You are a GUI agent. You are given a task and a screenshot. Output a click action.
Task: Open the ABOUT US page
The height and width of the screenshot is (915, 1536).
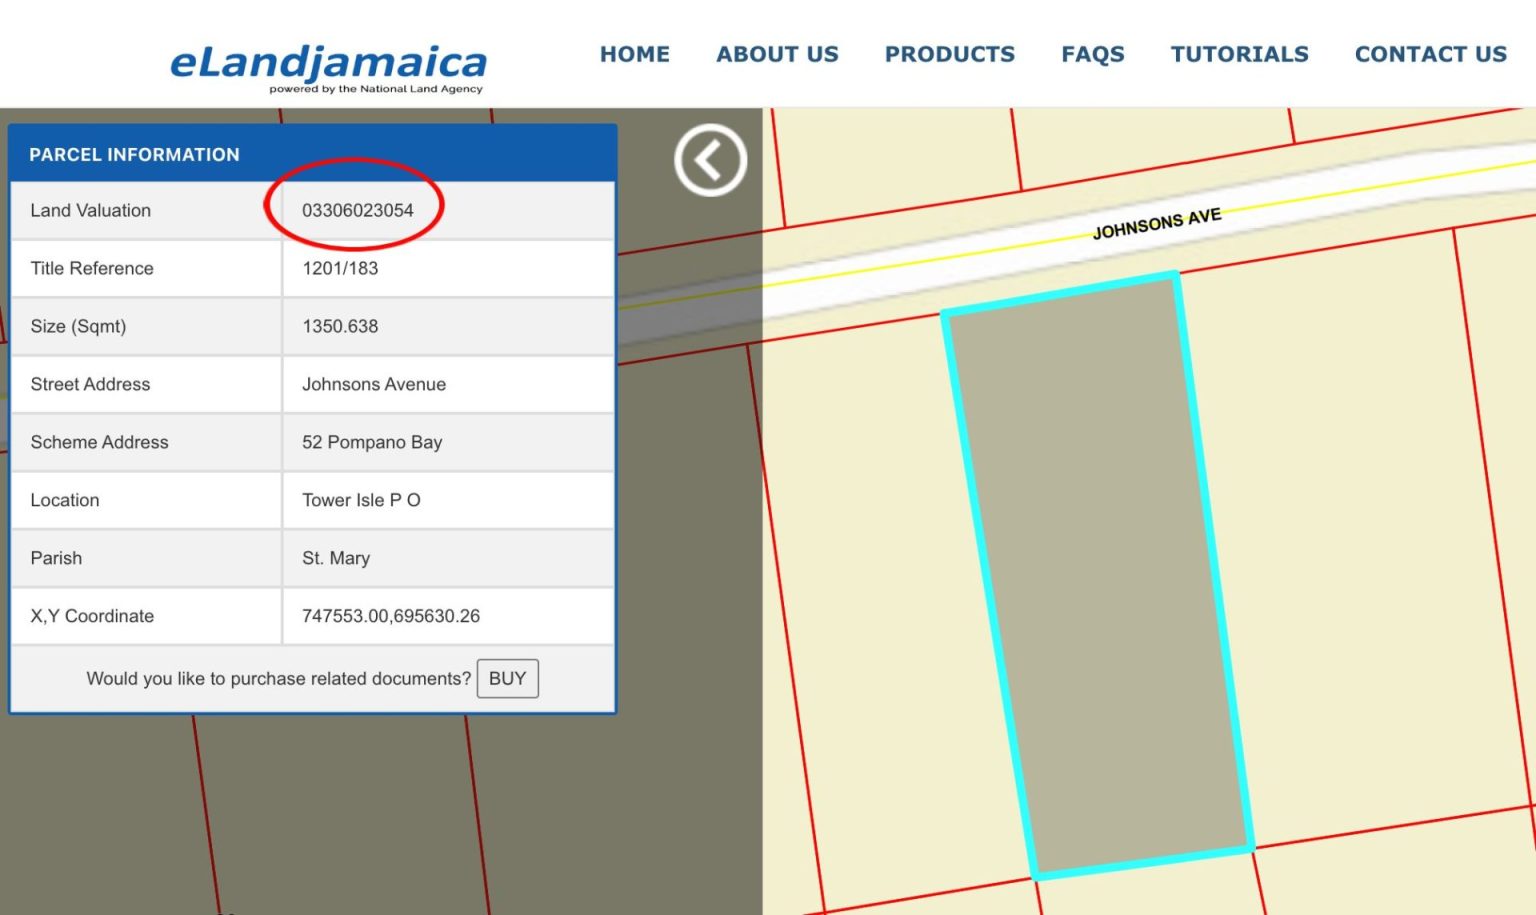click(777, 54)
